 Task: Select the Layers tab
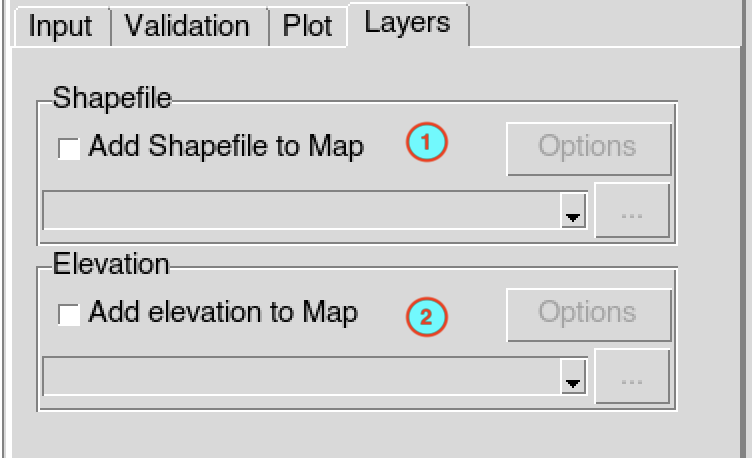tap(408, 24)
